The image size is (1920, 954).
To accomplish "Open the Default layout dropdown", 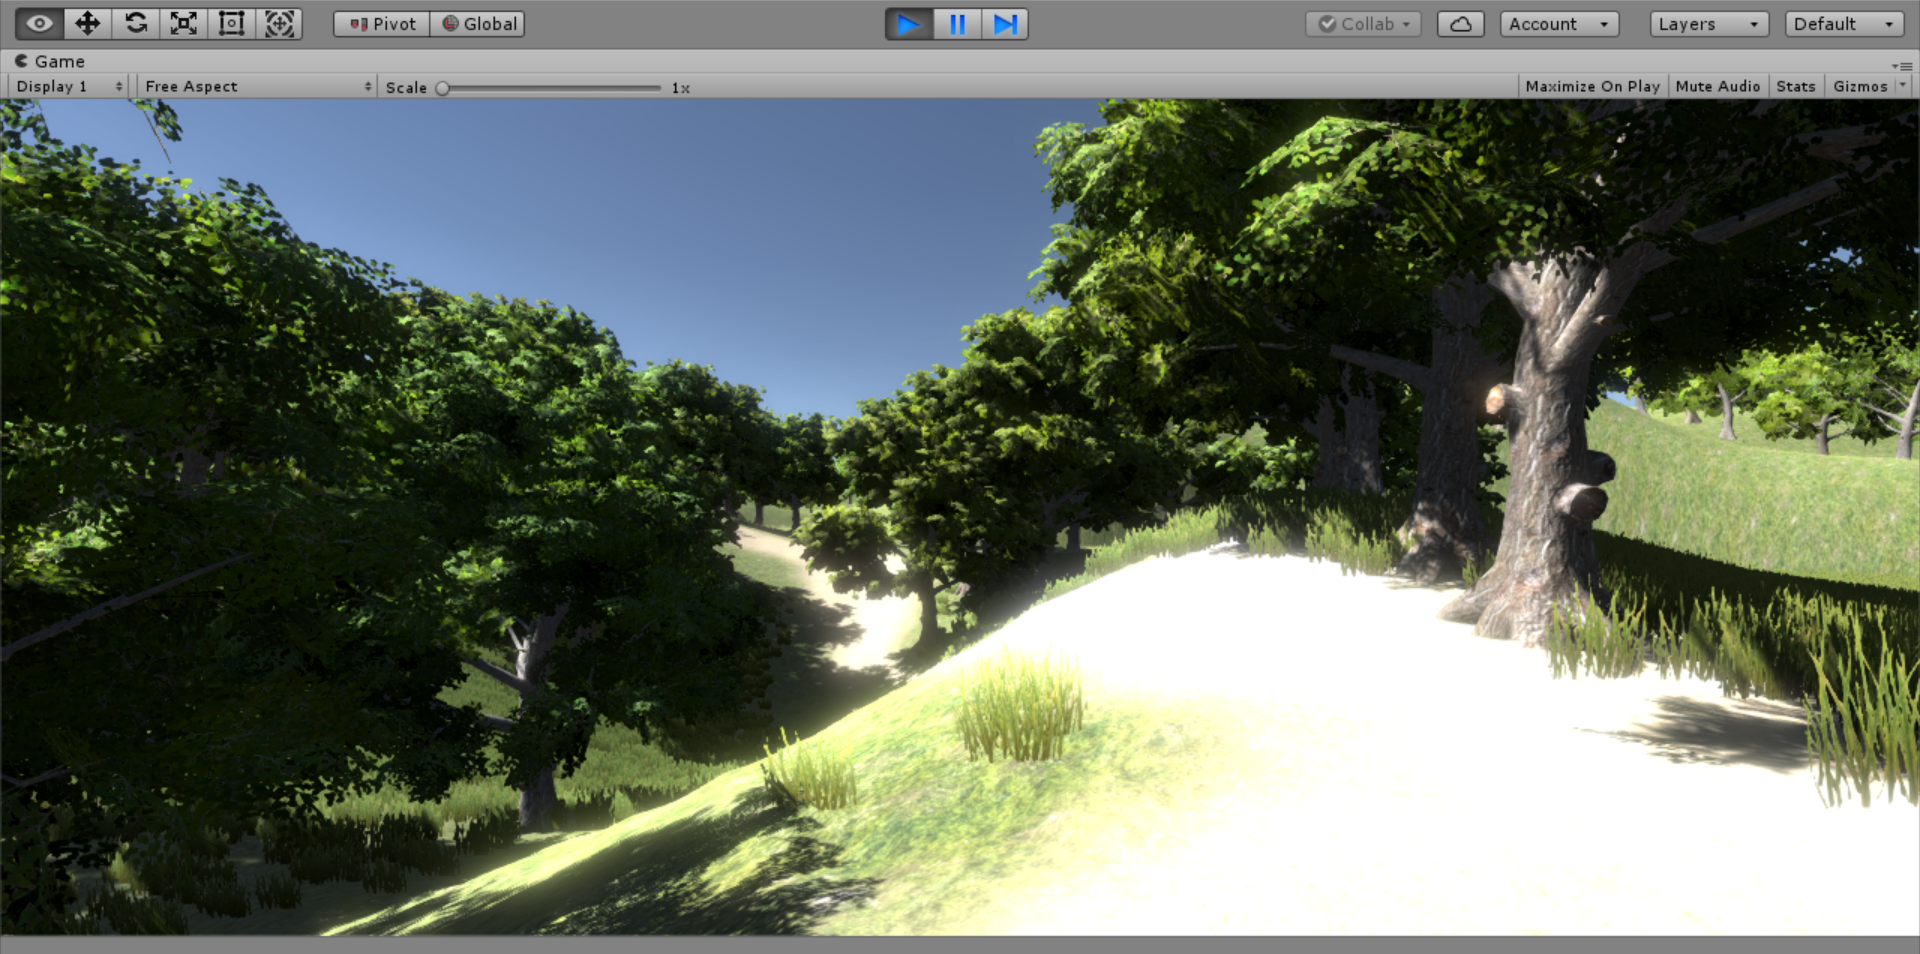I will [x=1844, y=24].
